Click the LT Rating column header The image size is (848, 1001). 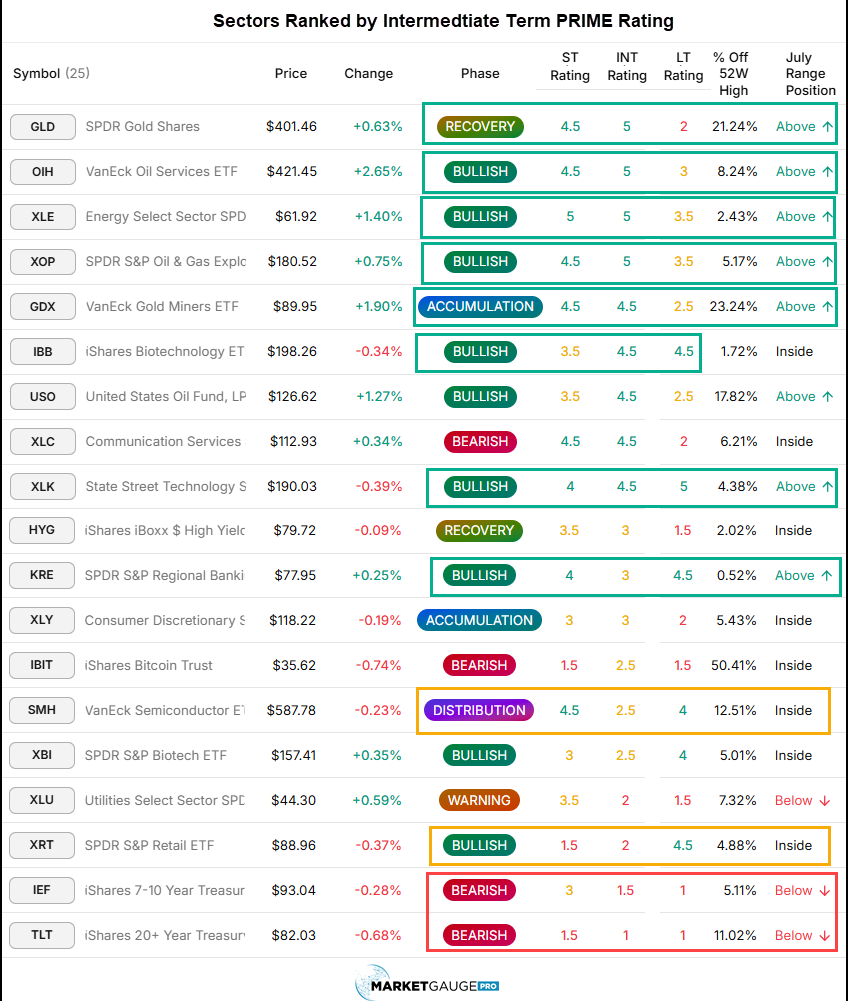click(x=683, y=66)
